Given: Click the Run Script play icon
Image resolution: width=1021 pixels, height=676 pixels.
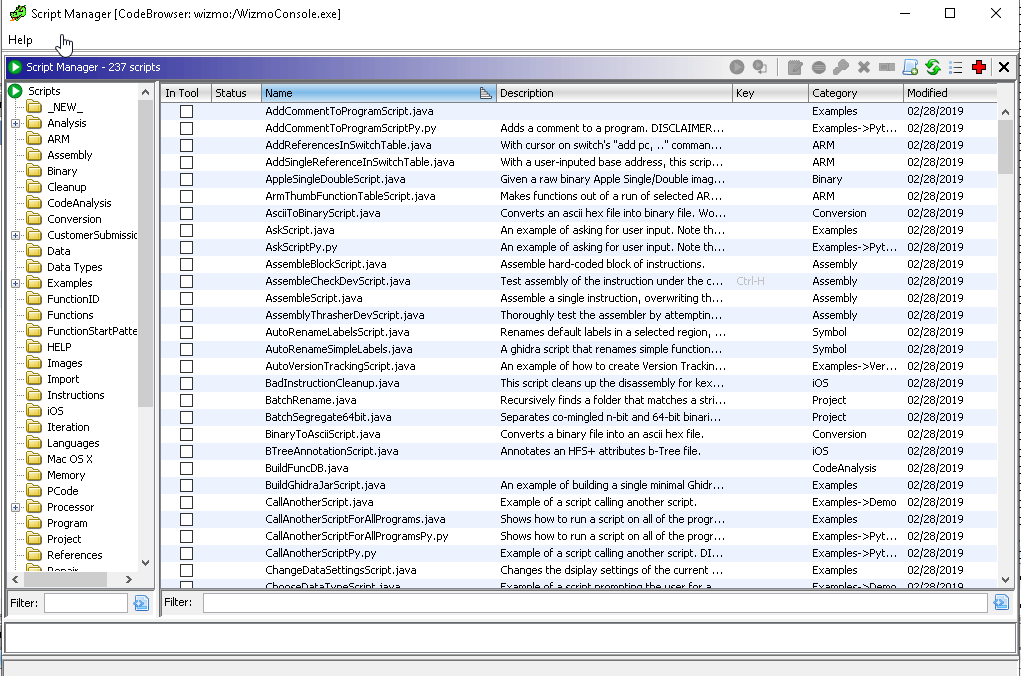Looking at the screenshot, I should pos(736,67).
